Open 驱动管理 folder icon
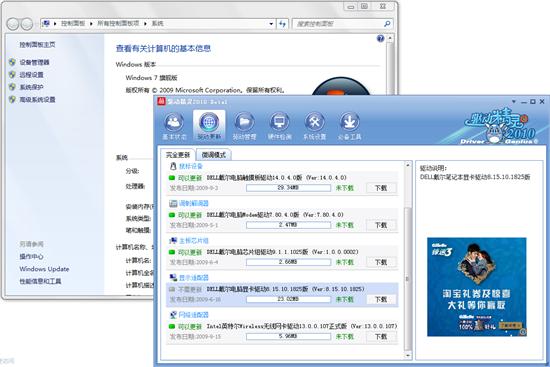This screenshot has width=550, height=367. click(244, 122)
